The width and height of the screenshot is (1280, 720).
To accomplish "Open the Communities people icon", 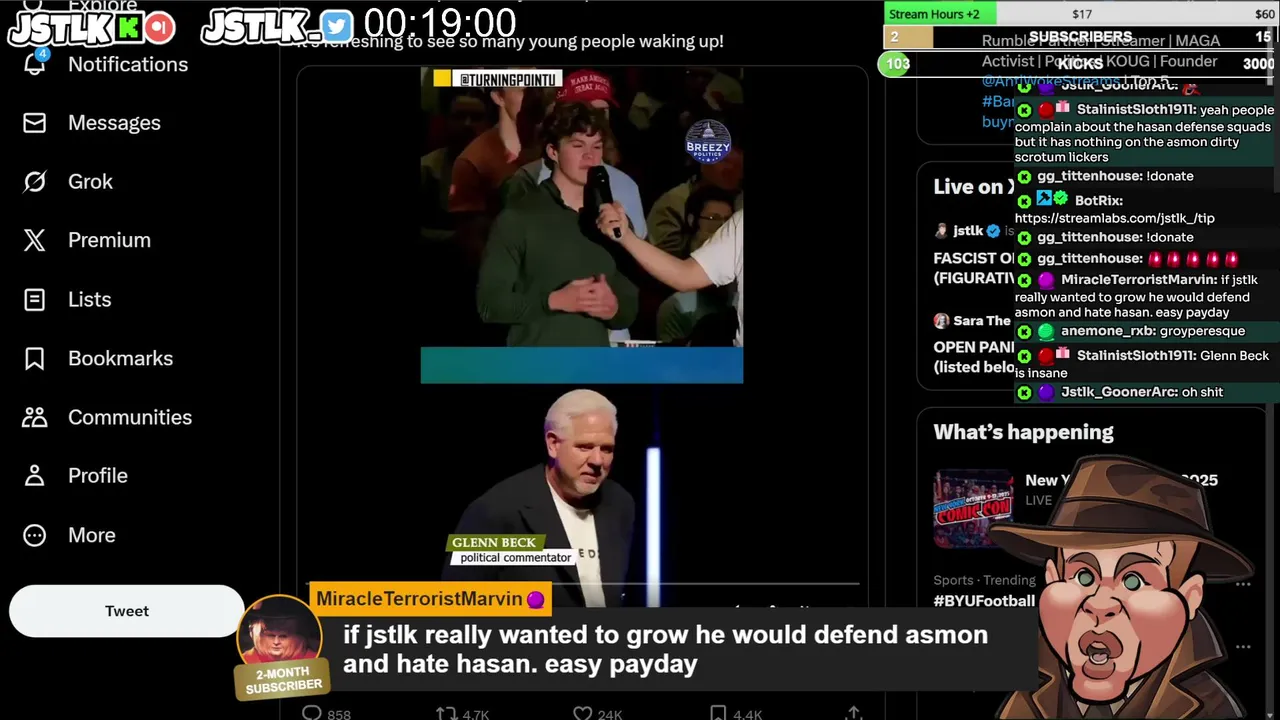I will [35, 417].
